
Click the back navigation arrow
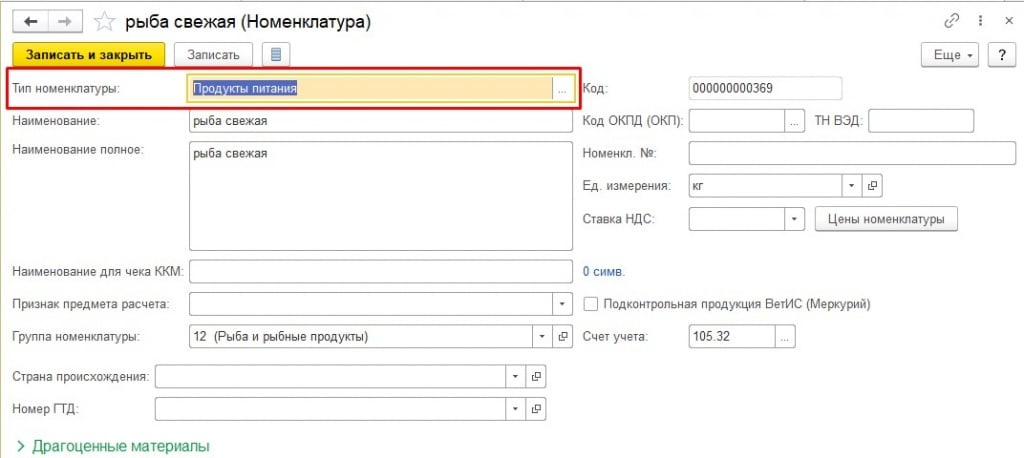[x=30, y=21]
